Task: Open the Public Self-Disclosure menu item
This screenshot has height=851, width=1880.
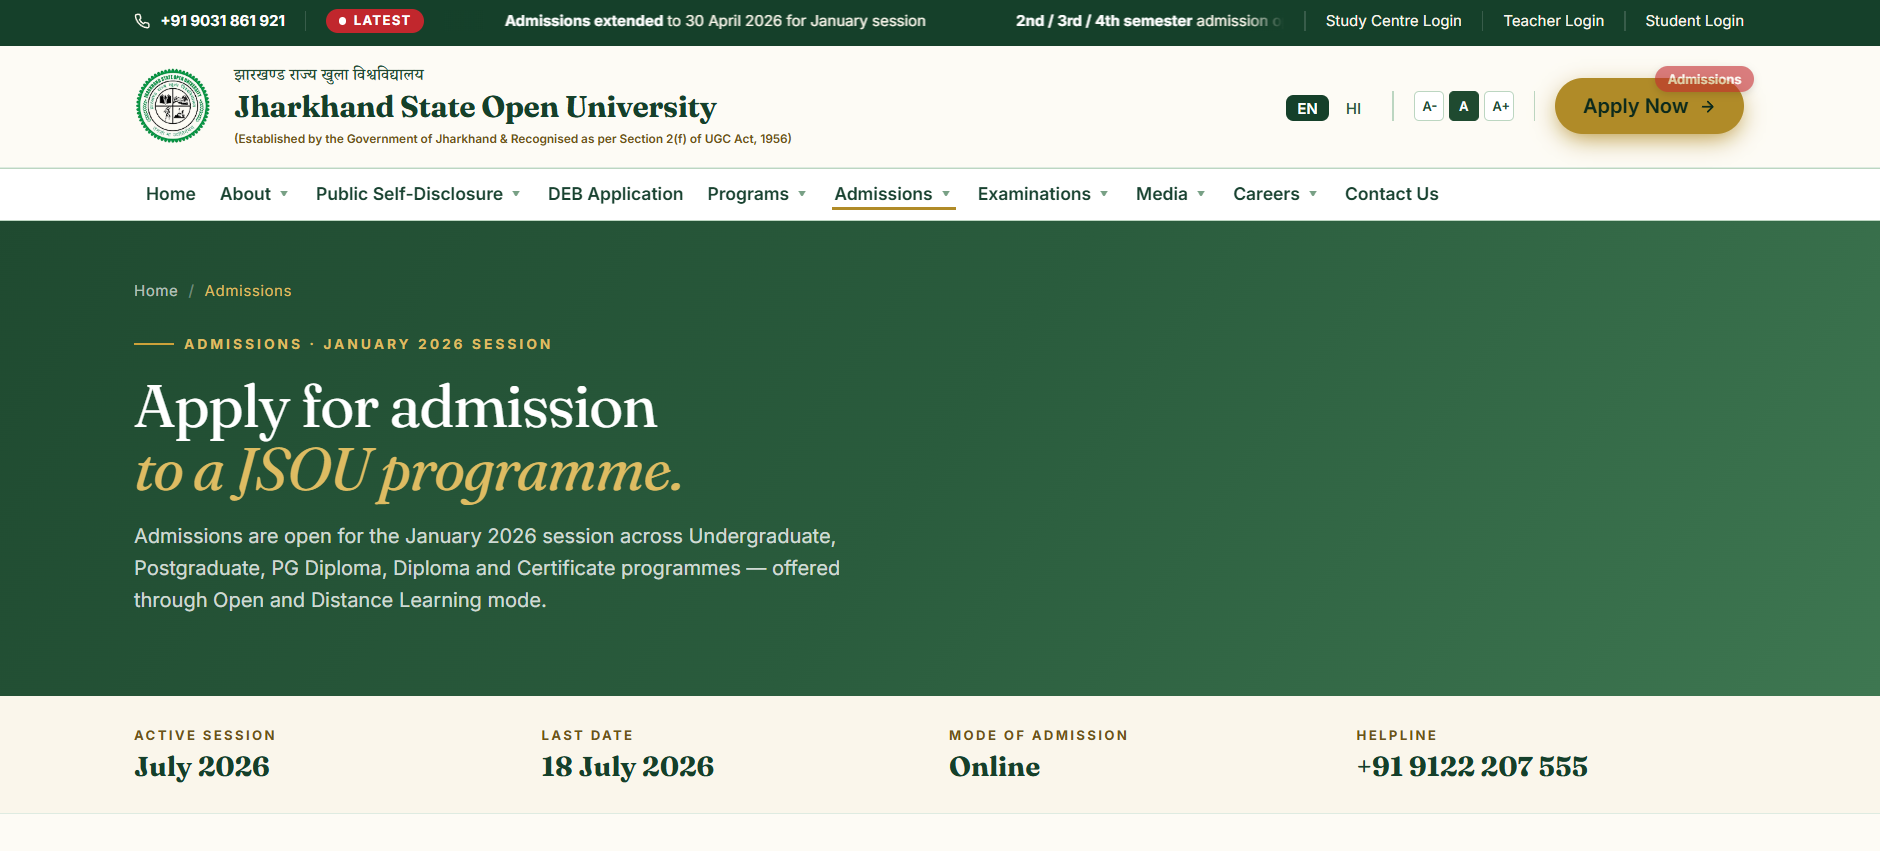Action: [409, 194]
